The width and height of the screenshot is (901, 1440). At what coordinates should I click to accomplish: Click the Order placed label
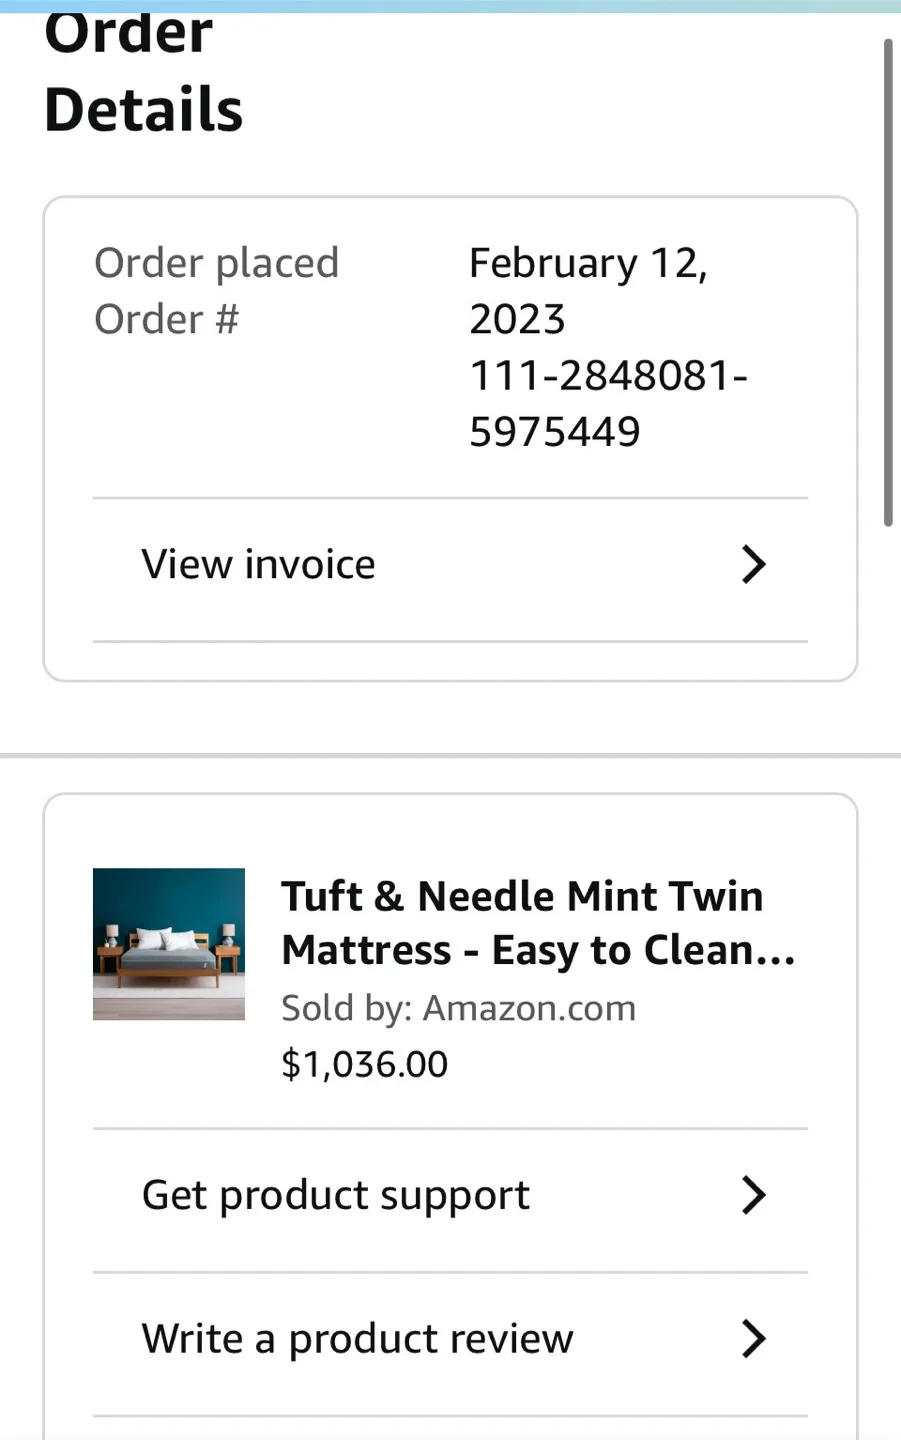tap(216, 263)
